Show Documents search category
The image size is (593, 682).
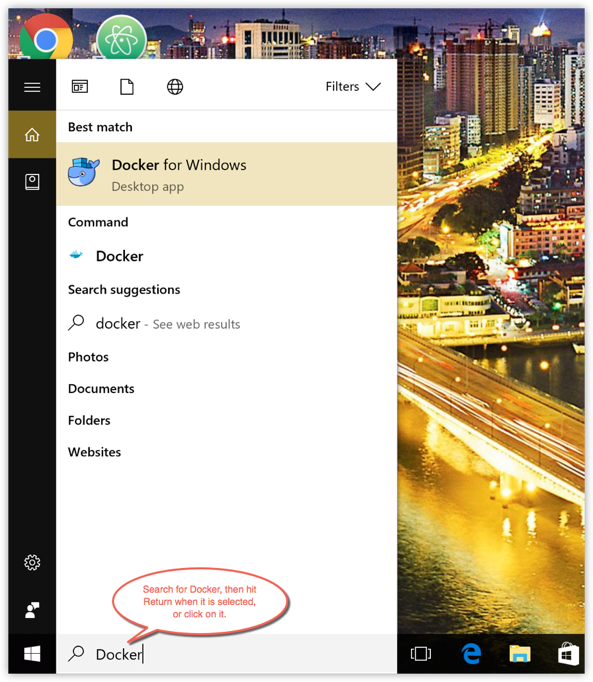tap(101, 389)
